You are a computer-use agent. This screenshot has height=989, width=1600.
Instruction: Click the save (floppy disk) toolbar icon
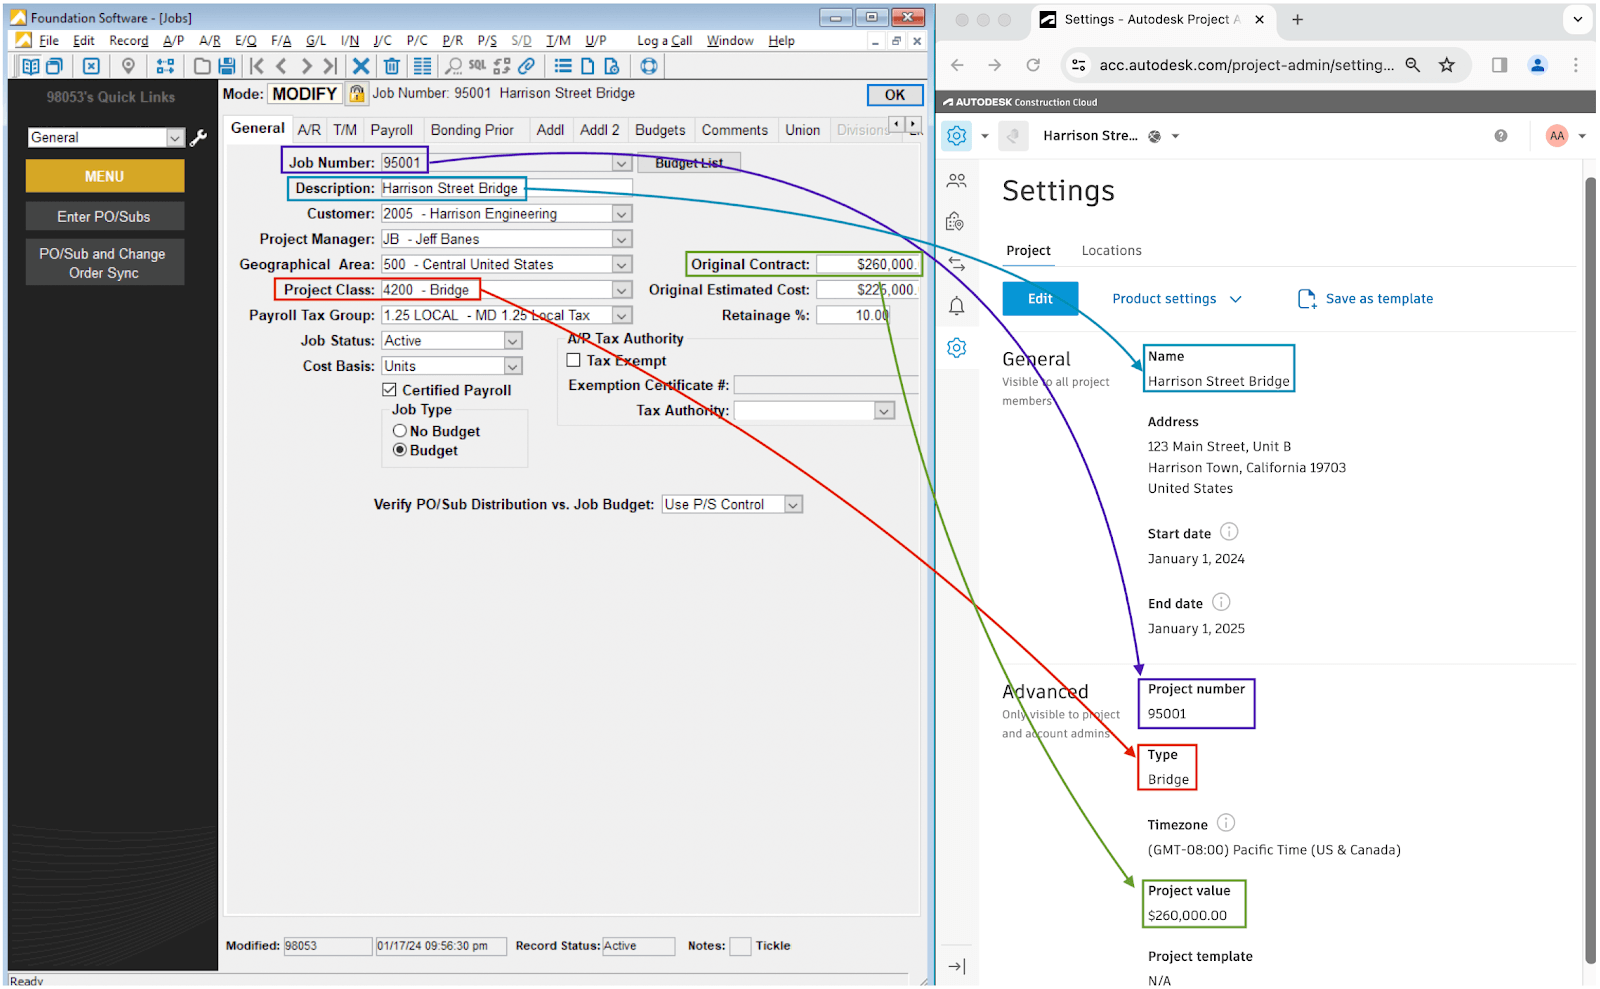[227, 66]
